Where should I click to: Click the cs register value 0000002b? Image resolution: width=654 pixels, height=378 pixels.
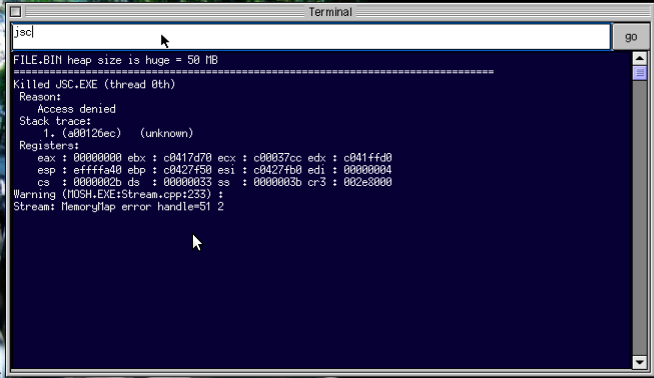click(x=98, y=182)
